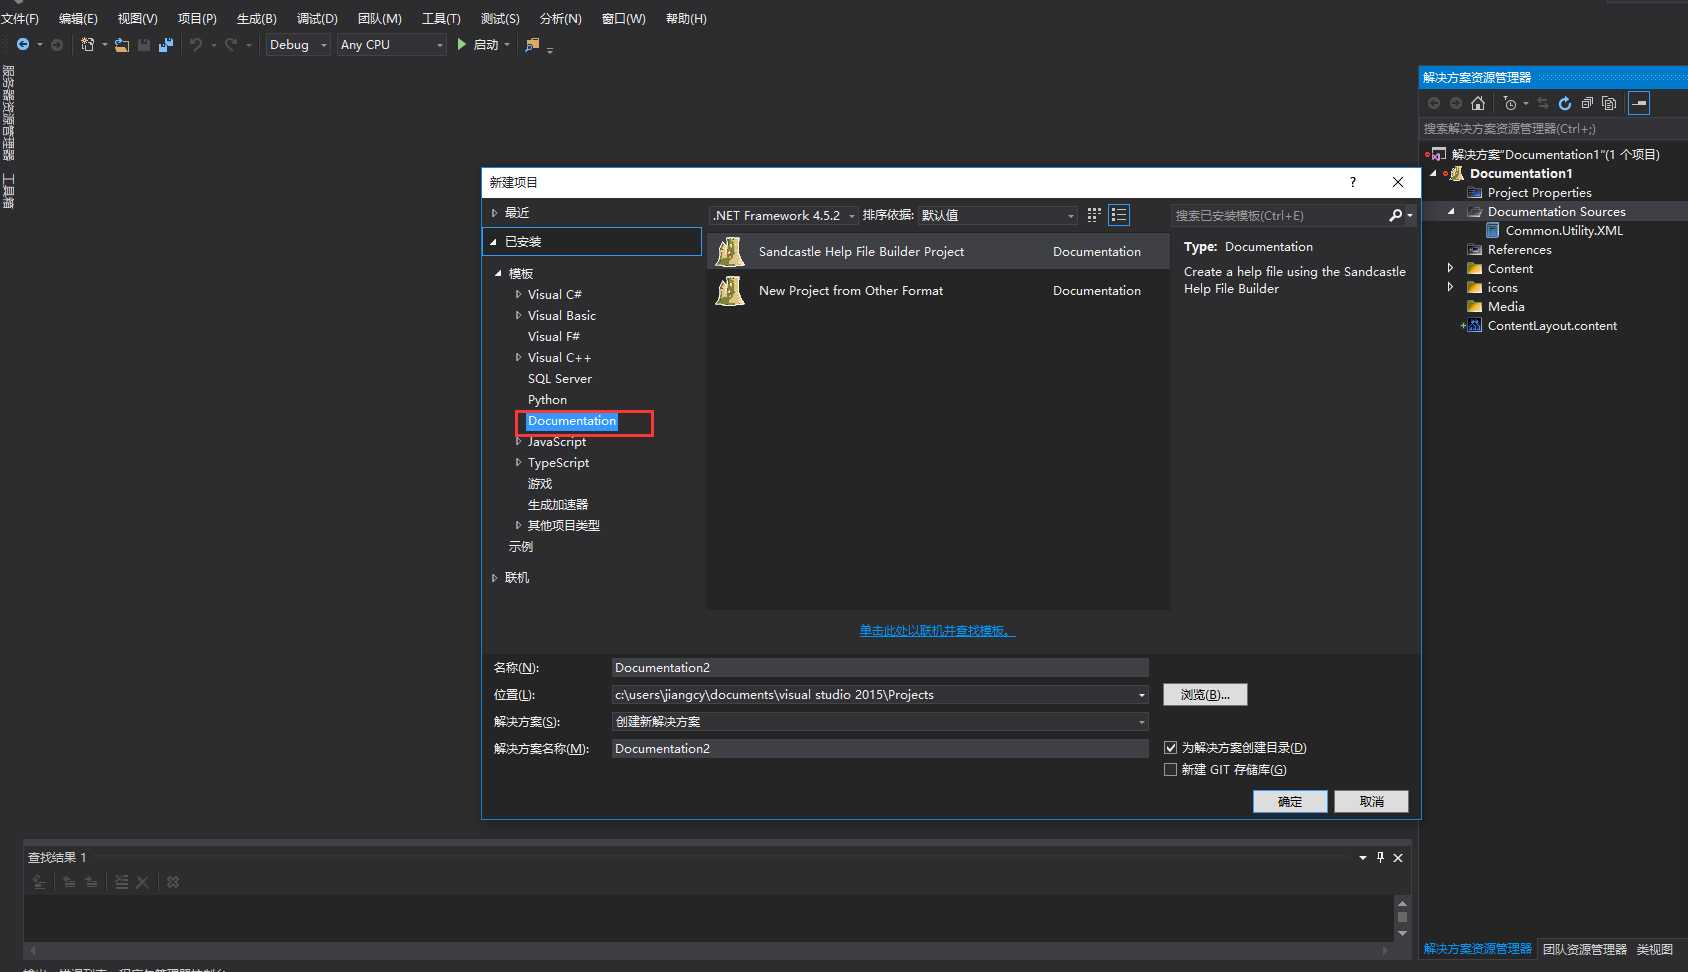Image resolution: width=1688 pixels, height=972 pixels.
Task: Open the sort-by (默认值) dropdown
Action: [x=998, y=215]
